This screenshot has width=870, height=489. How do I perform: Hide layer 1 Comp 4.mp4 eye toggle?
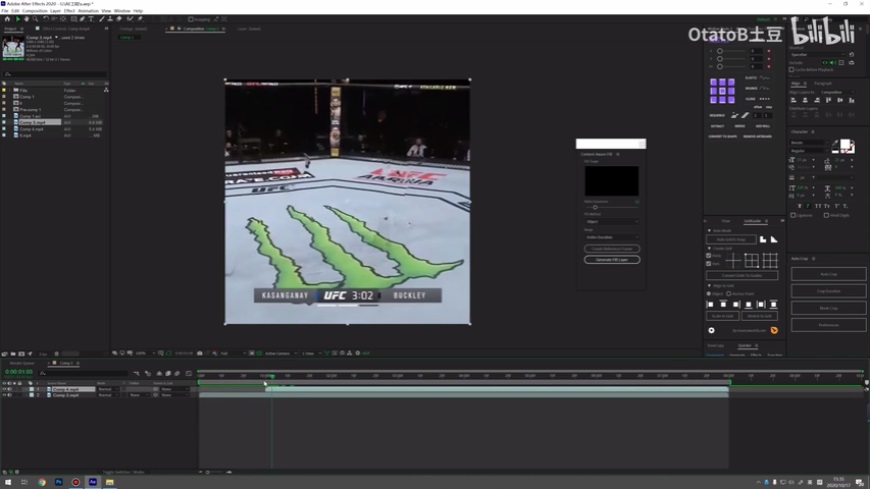[x=4, y=389]
